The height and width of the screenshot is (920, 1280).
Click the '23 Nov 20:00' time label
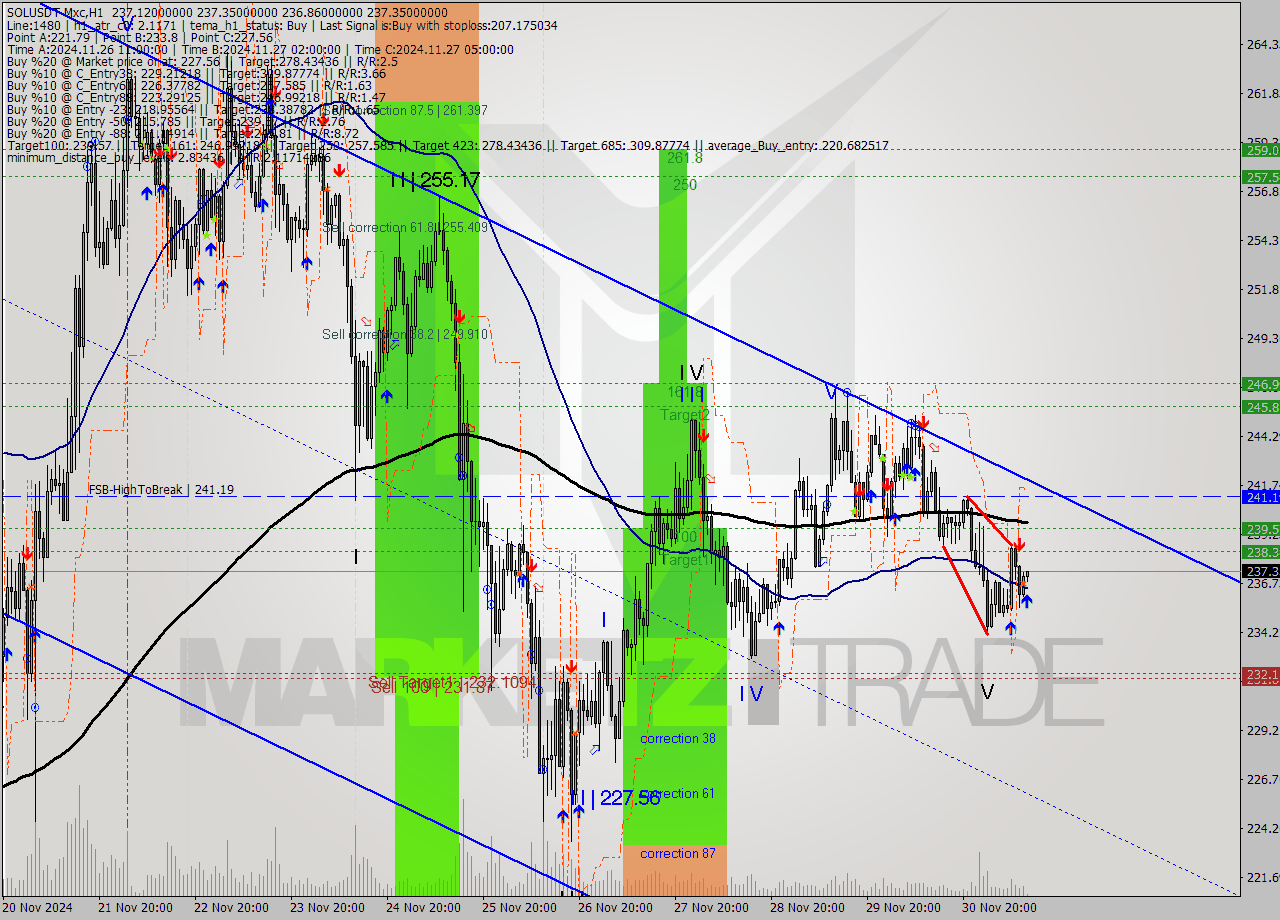(x=328, y=908)
